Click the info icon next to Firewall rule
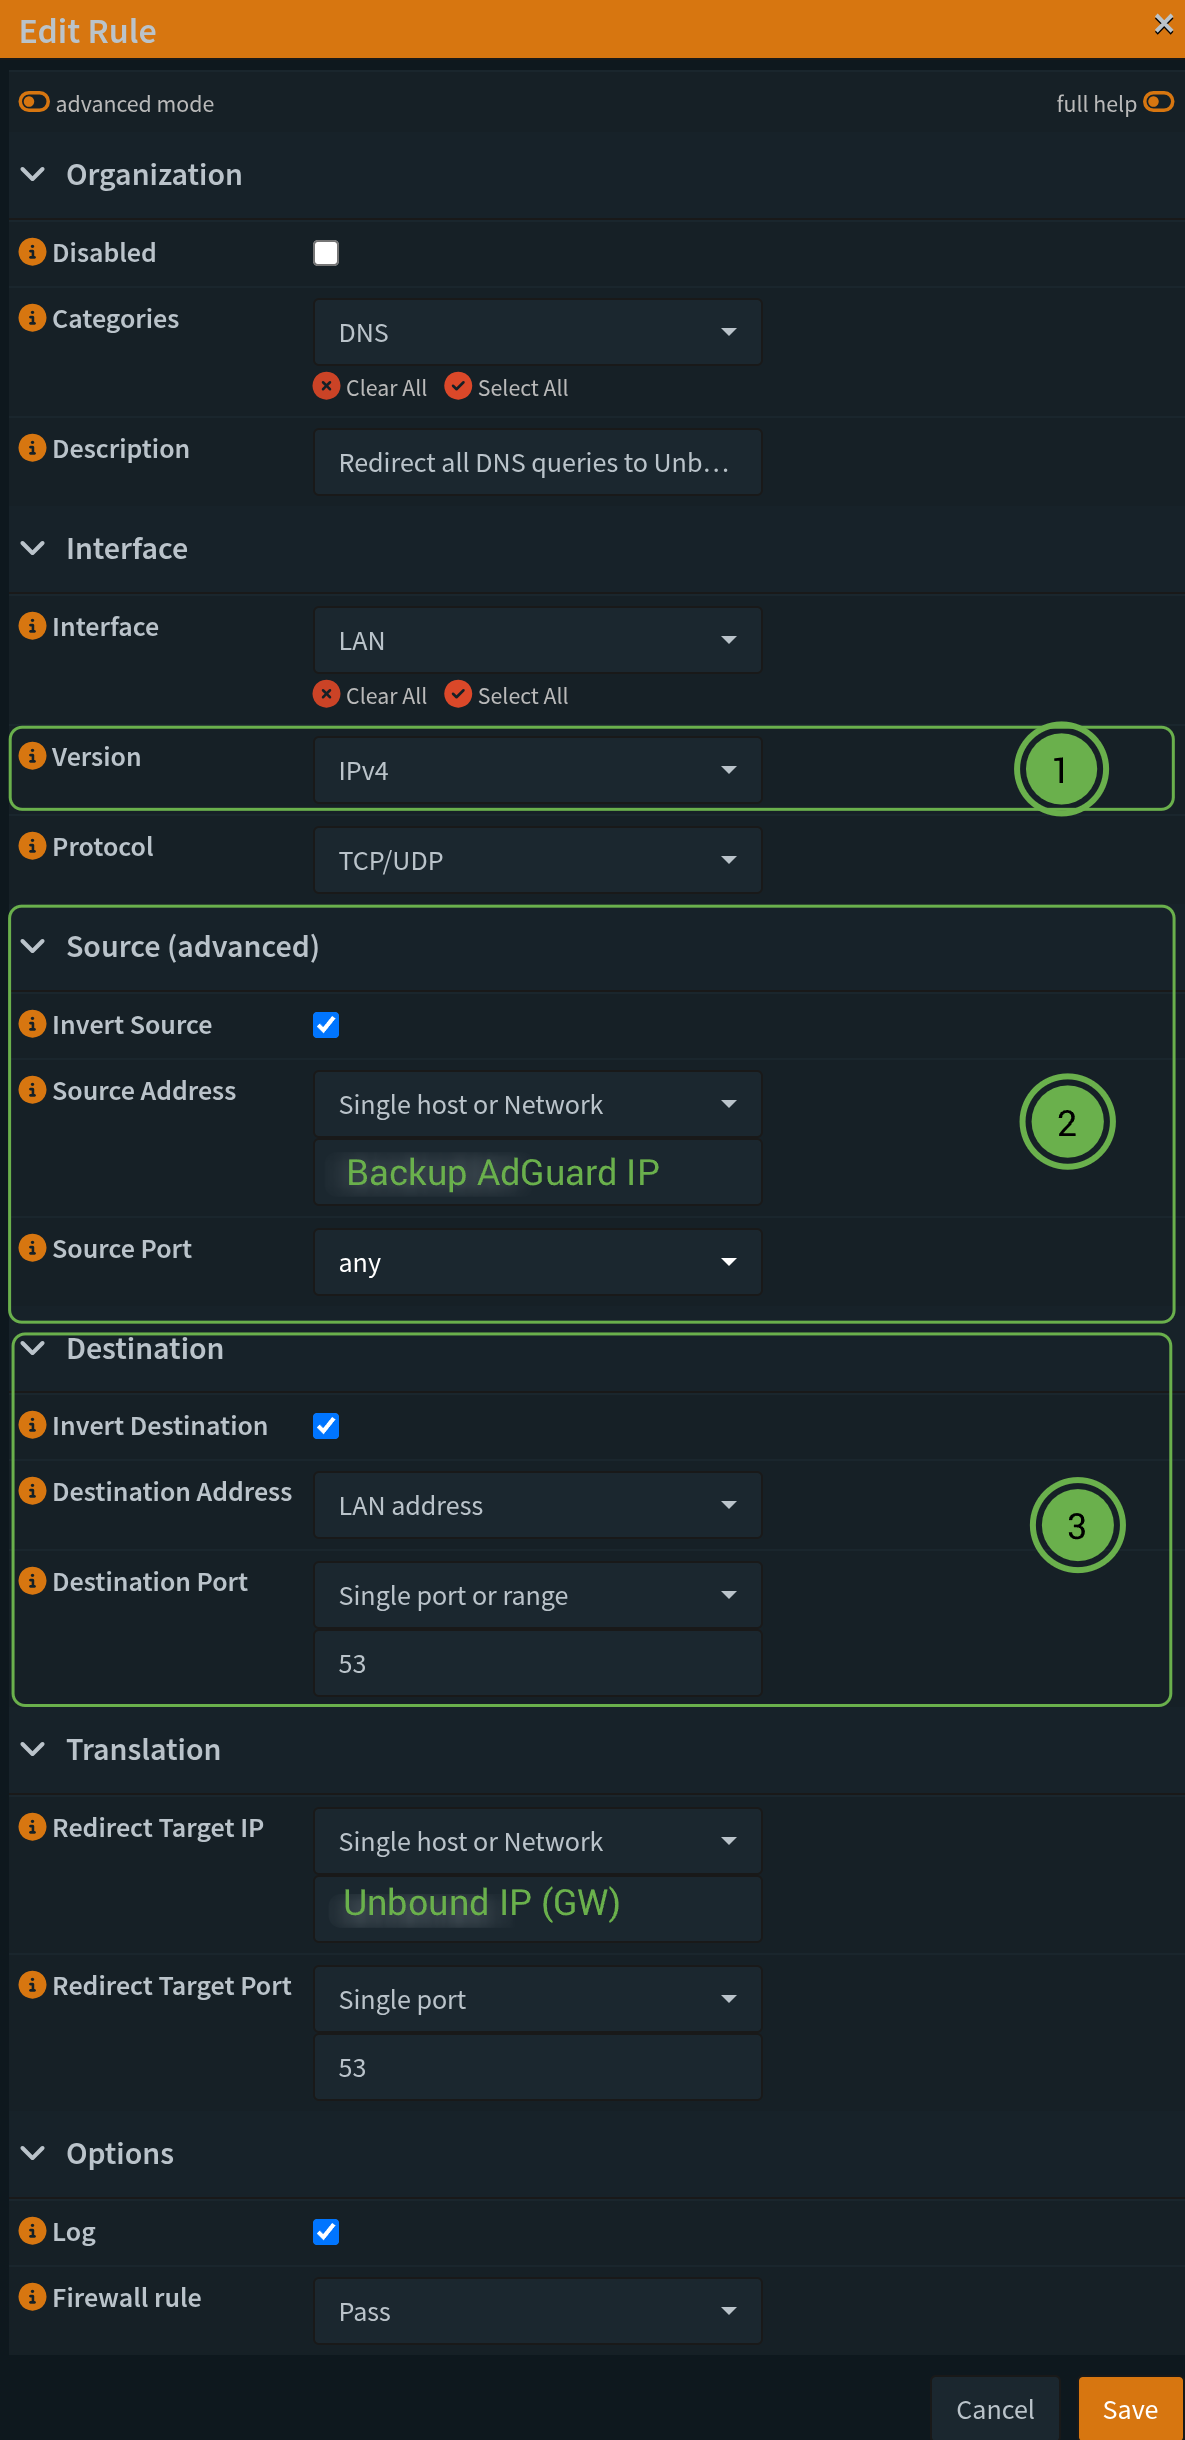1185x2440 pixels. click(x=32, y=2297)
